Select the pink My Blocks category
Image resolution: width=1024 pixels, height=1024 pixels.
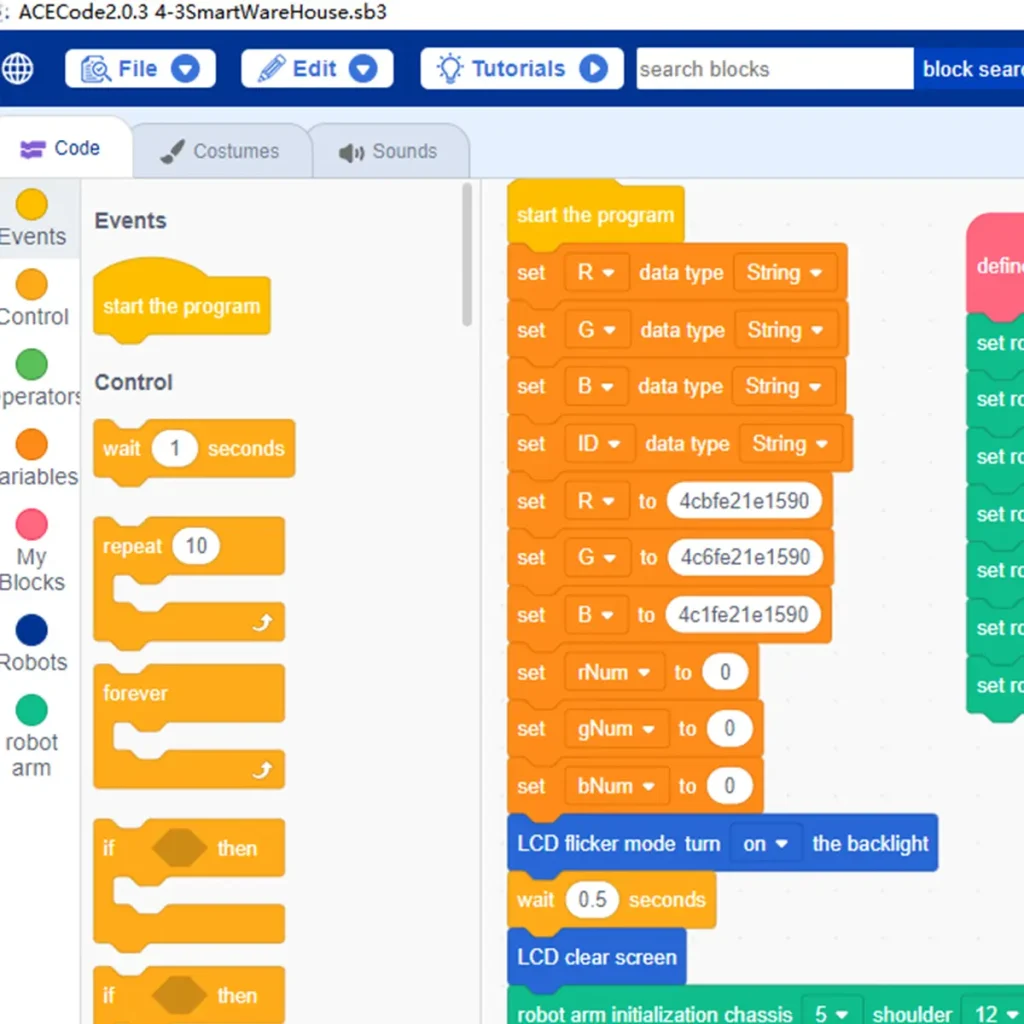(31, 524)
